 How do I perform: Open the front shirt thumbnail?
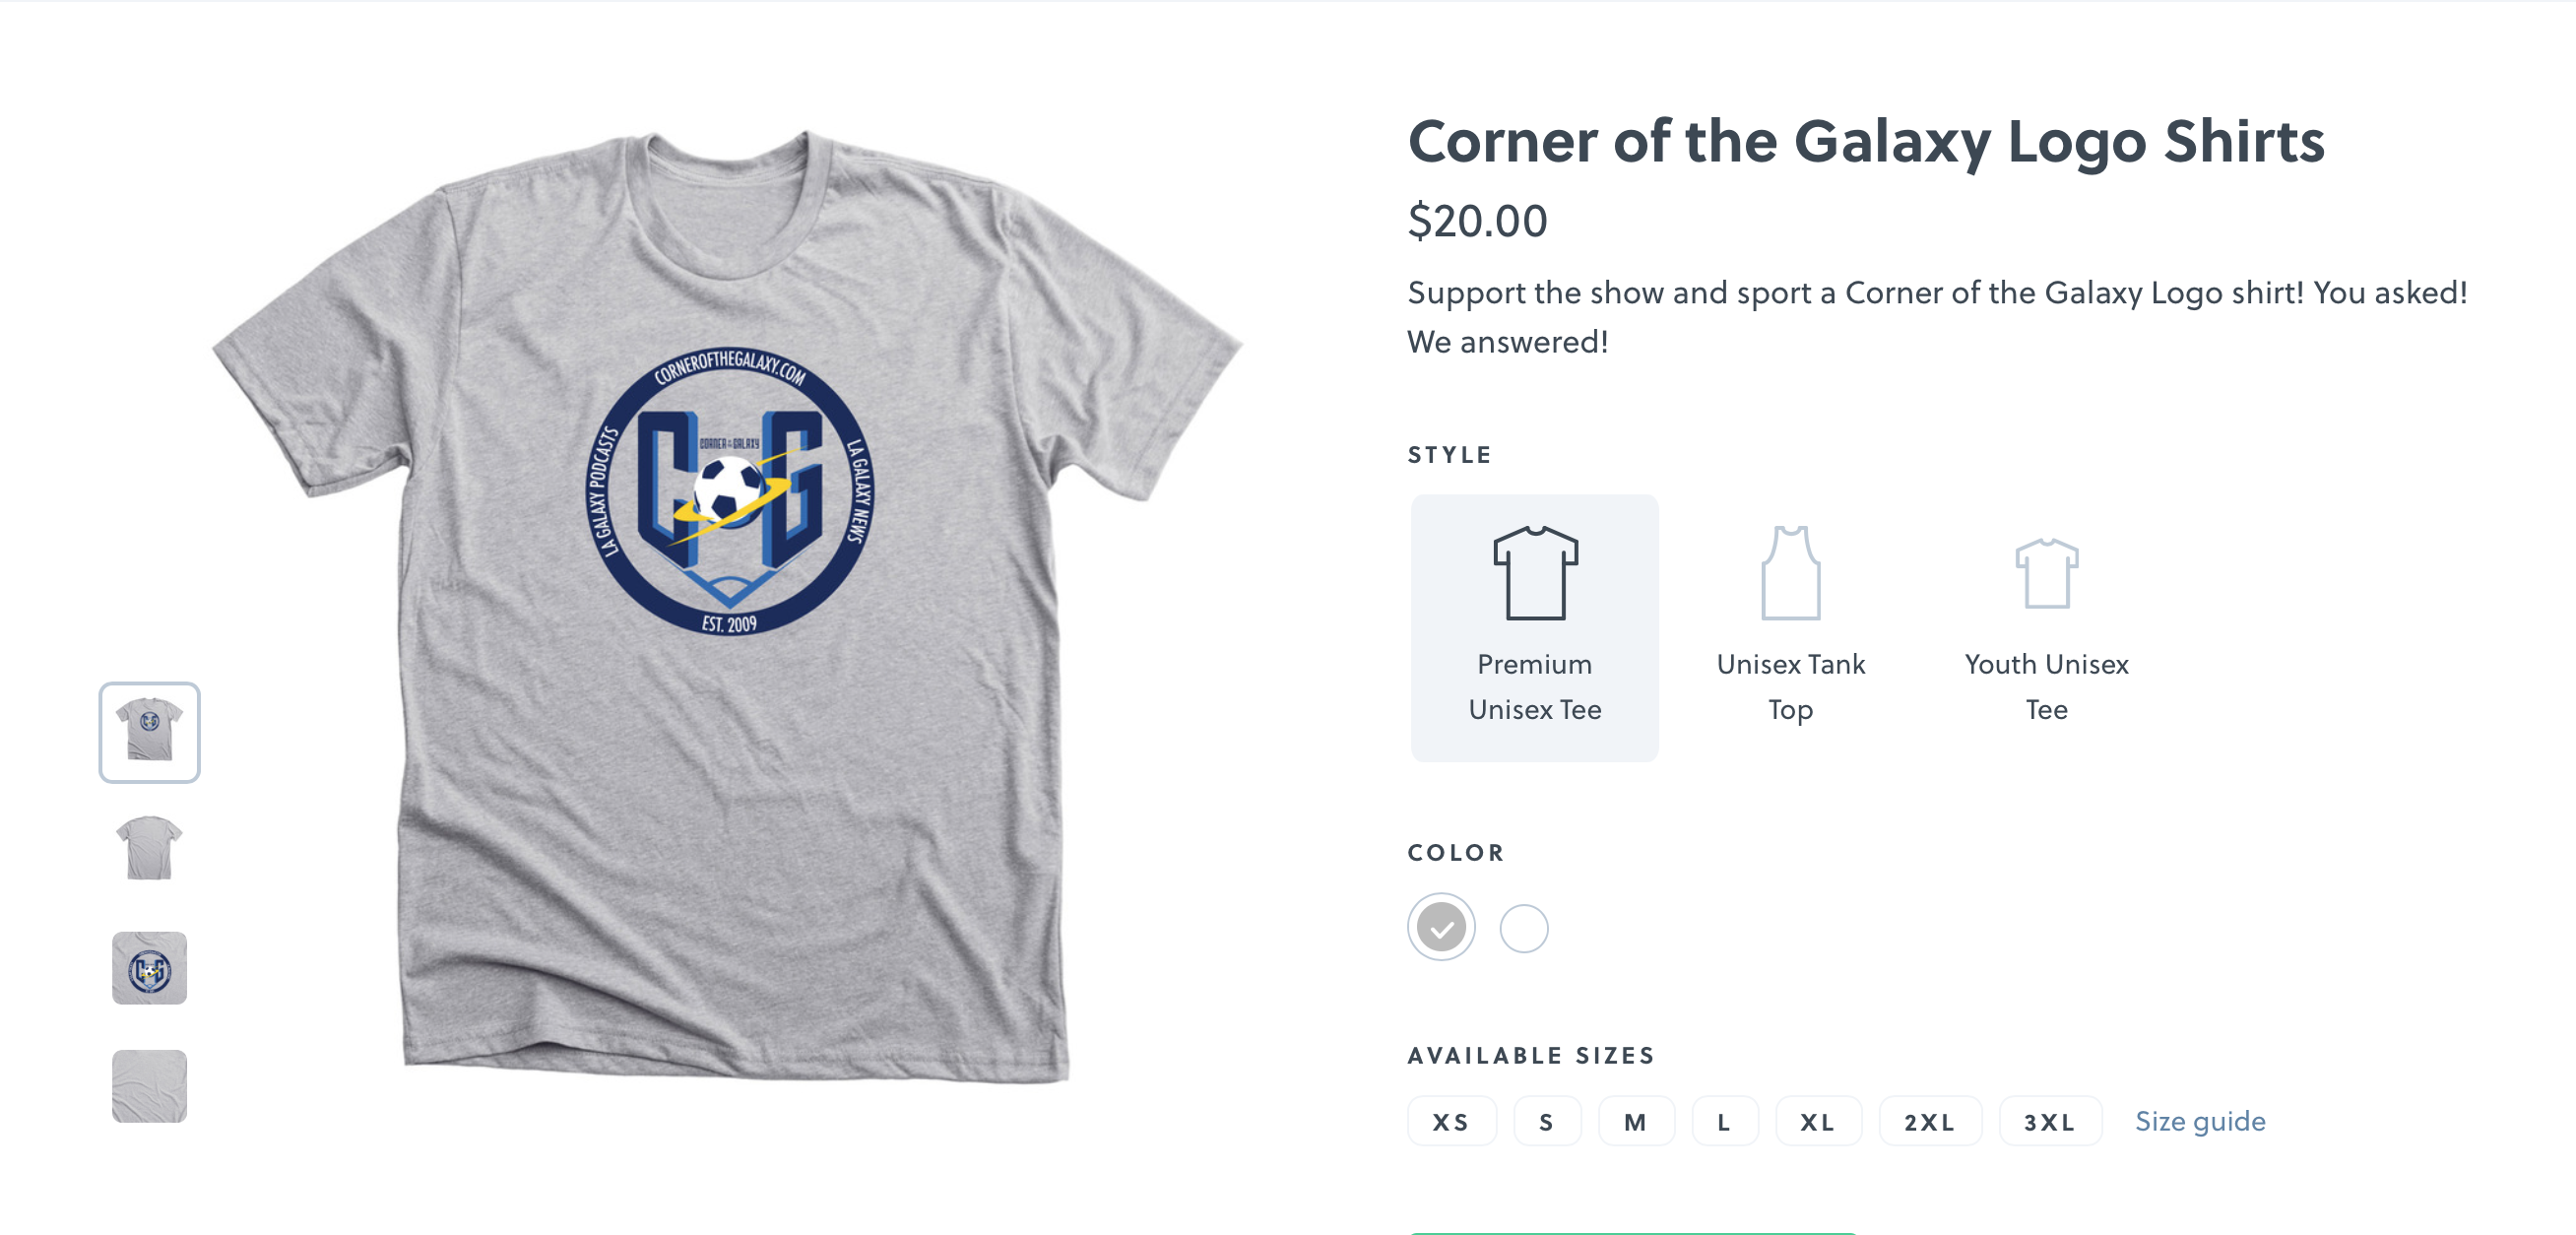(x=149, y=732)
